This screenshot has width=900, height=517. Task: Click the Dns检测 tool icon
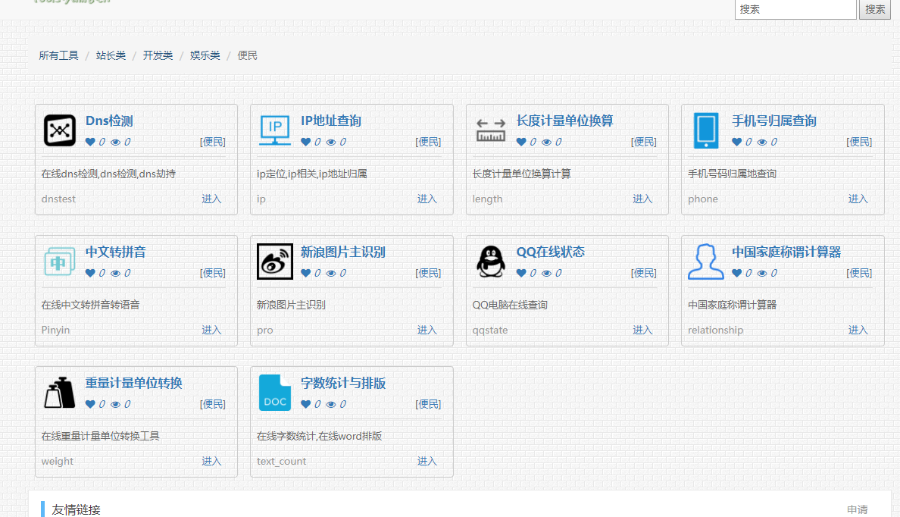60,130
